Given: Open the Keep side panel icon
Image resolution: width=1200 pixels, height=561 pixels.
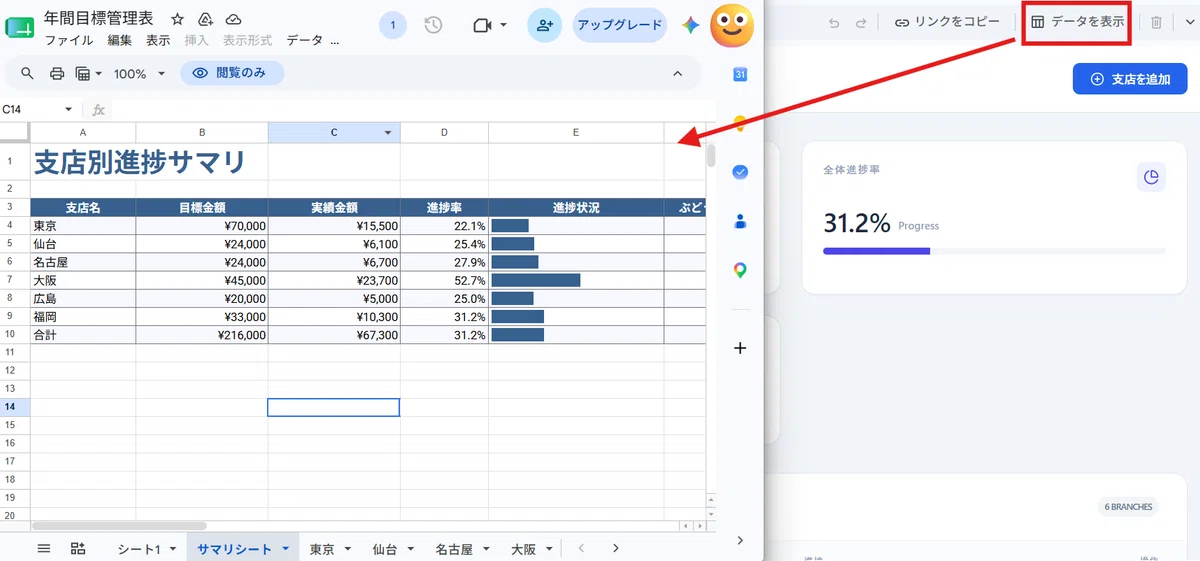Looking at the screenshot, I should pos(740,123).
